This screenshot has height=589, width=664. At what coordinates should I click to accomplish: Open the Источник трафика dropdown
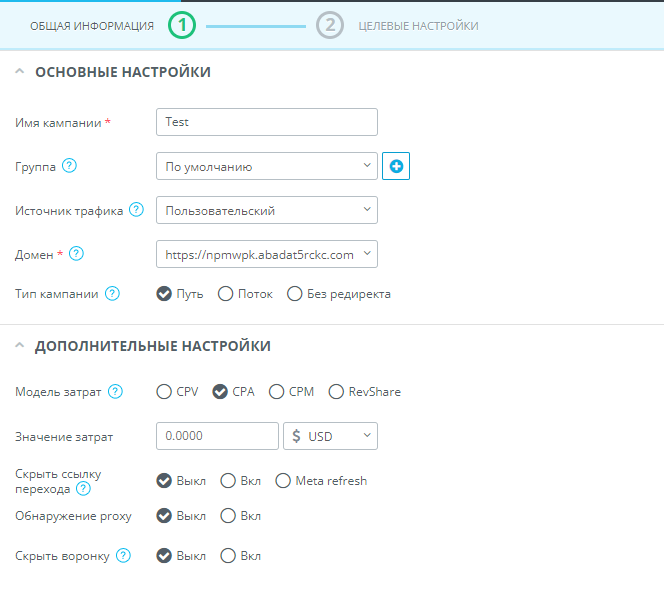[x=266, y=210]
